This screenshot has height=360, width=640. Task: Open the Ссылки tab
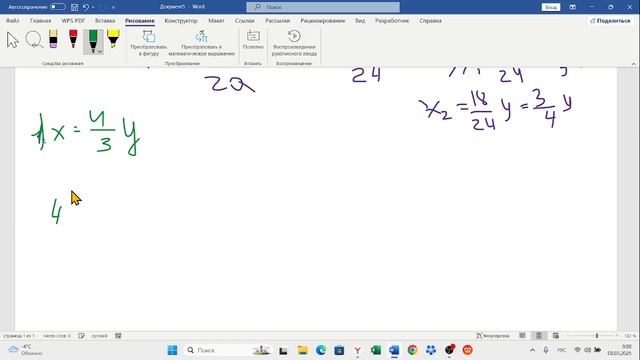pos(244,21)
